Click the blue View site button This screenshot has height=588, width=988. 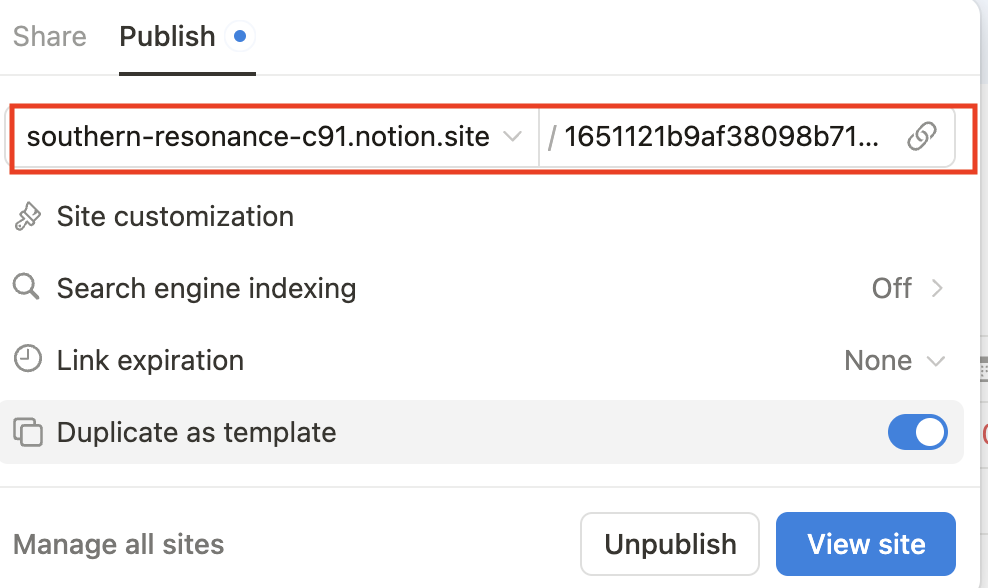[x=865, y=545]
